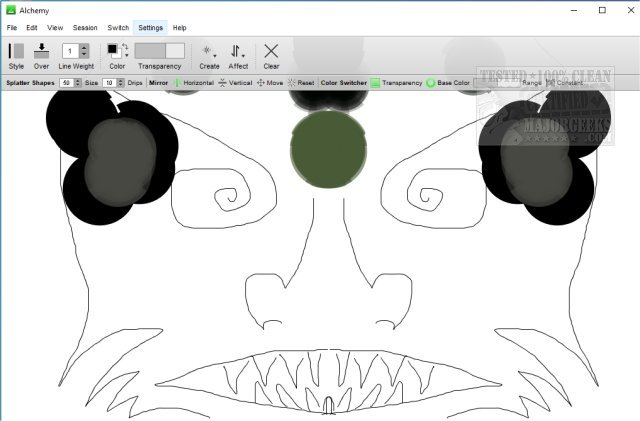Viewport: 640px width, 421px height.
Task: Click the Help menu
Action: click(x=180, y=28)
